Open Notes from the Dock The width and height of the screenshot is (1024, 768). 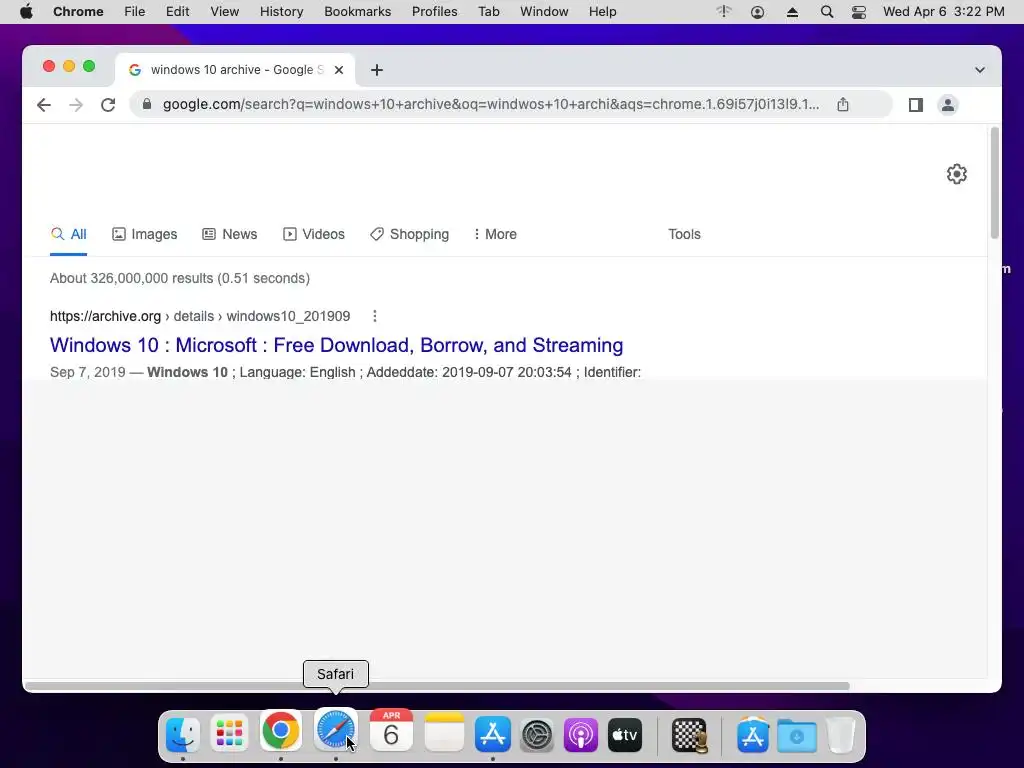(444, 733)
